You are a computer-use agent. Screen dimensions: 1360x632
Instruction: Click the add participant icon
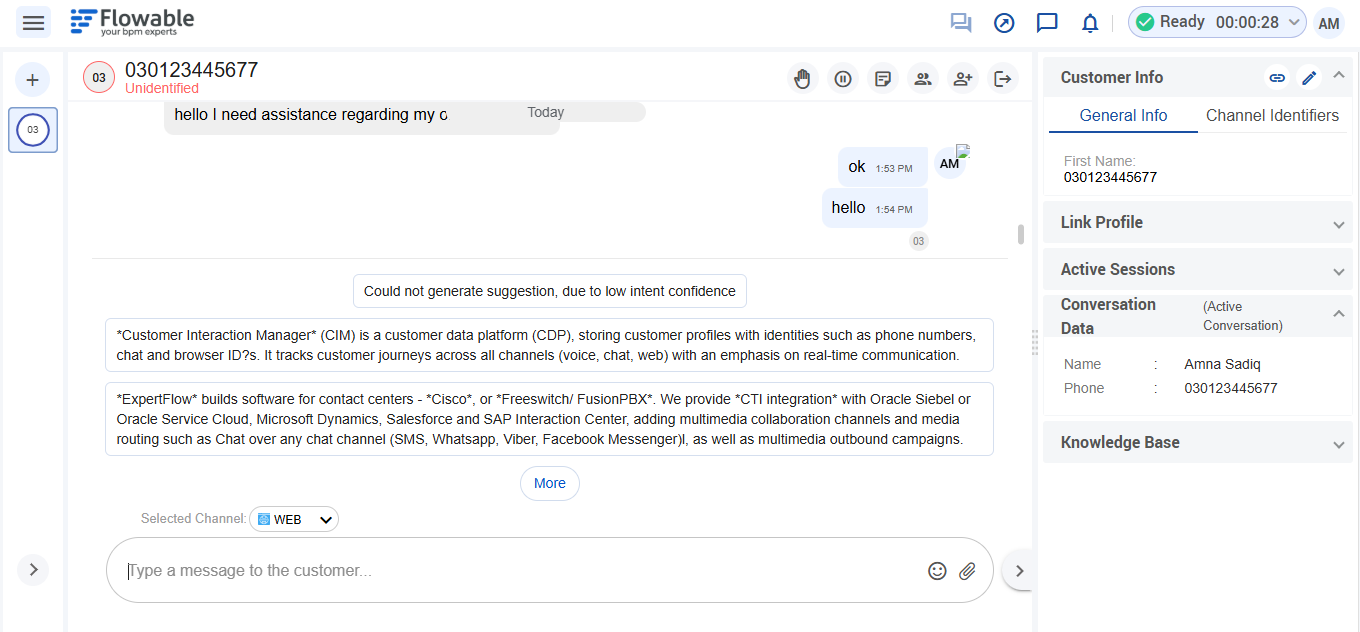point(962,78)
